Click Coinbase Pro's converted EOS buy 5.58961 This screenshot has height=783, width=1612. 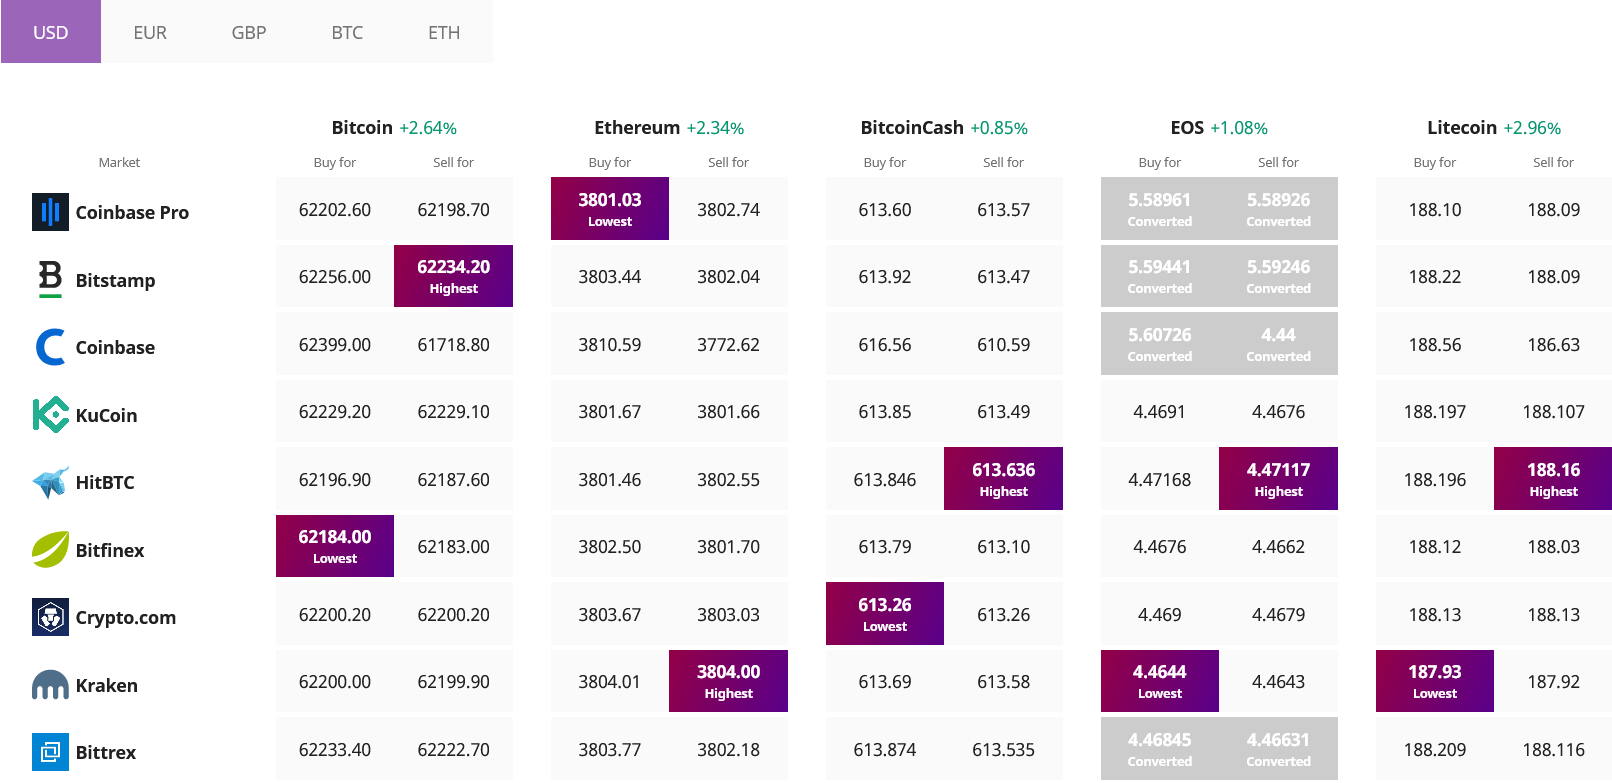1160,209
